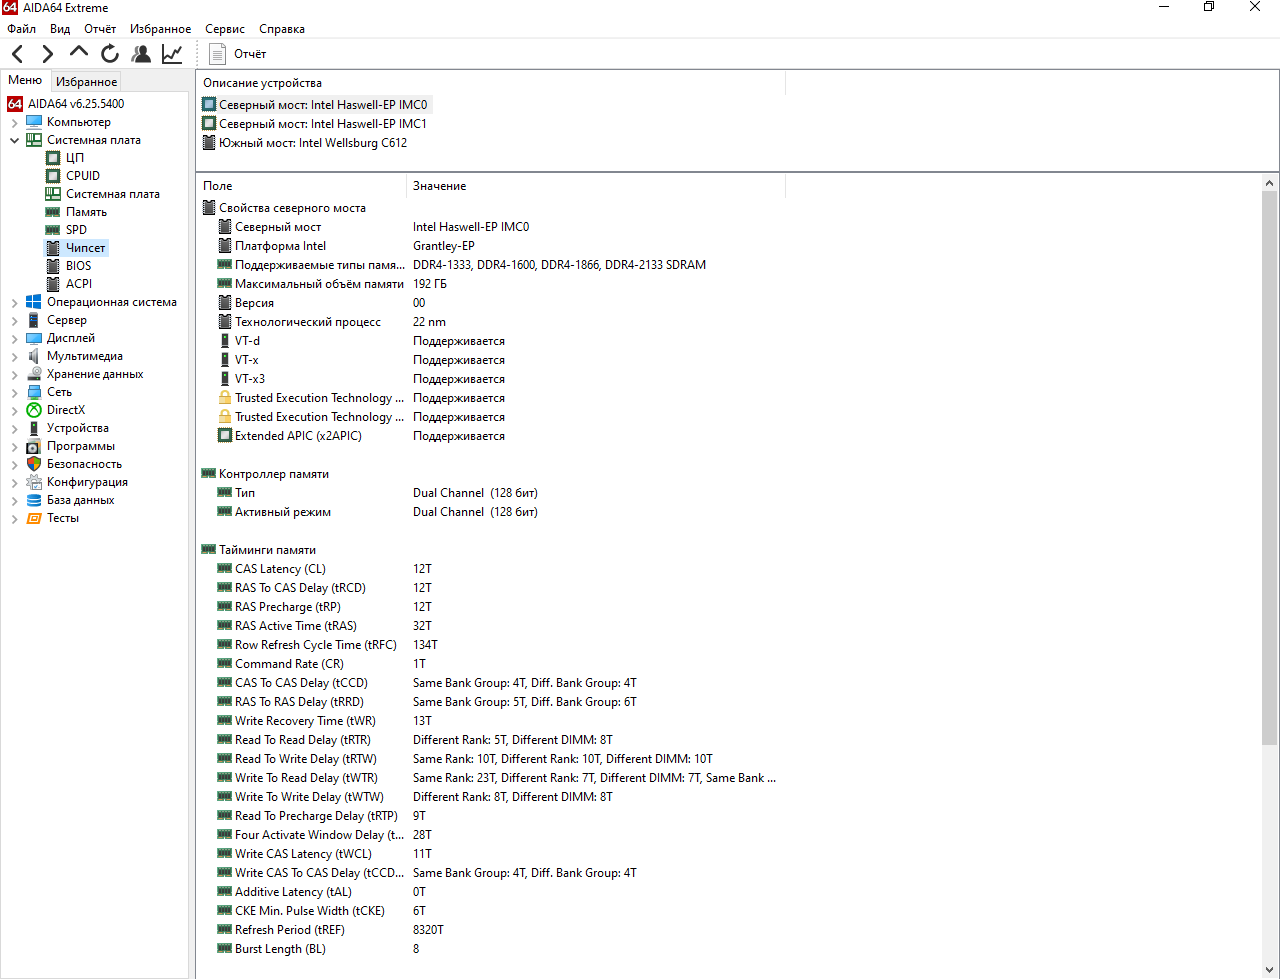This screenshot has height=979, width=1280.
Task: Click the Тесты benchmark icon
Action: coord(35,518)
